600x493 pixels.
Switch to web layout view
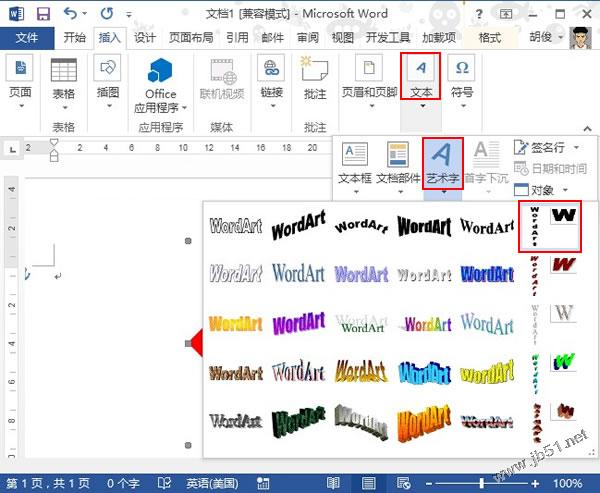point(403,483)
